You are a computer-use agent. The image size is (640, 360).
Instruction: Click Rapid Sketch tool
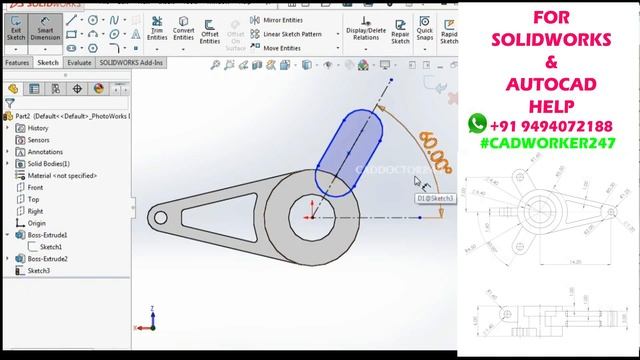(x=449, y=32)
